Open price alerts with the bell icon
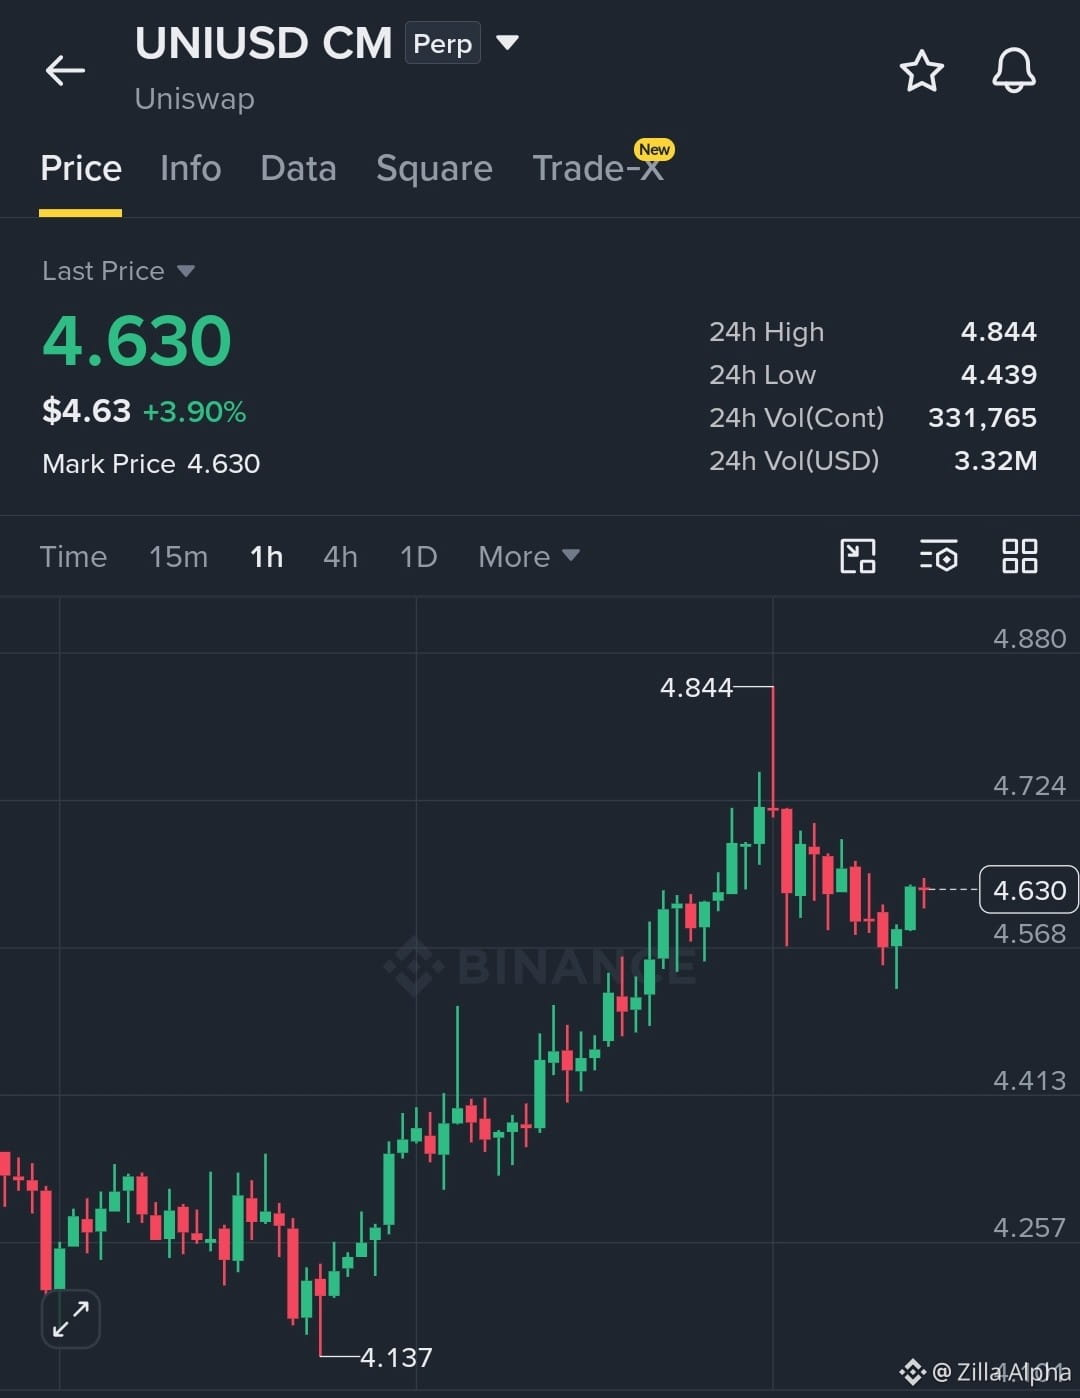The width and height of the screenshot is (1080, 1398). point(1013,71)
